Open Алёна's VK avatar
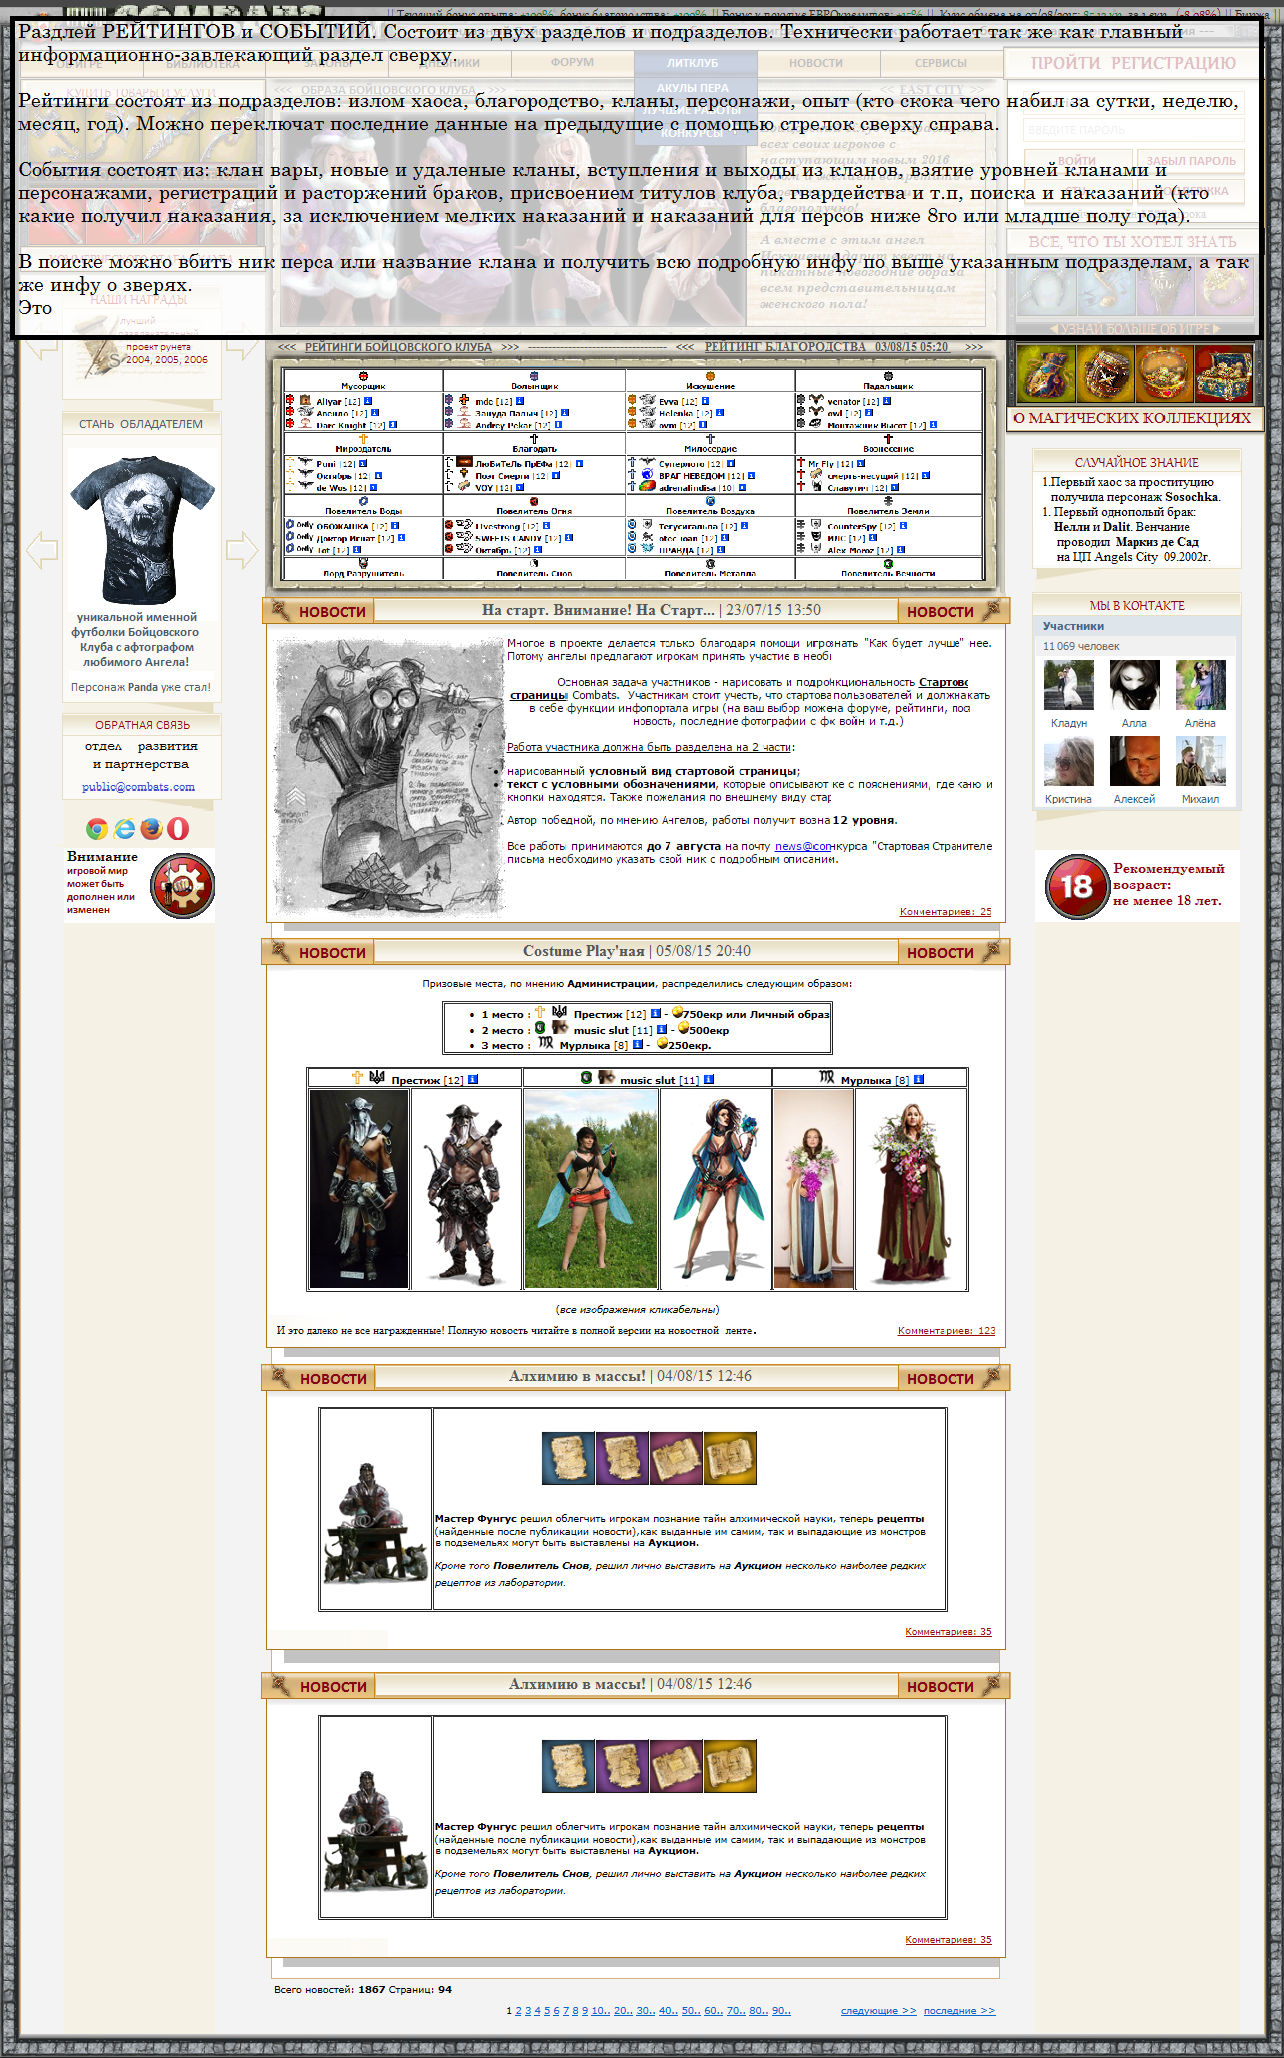This screenshot has height=2058, width=1284. (1201, 685)
